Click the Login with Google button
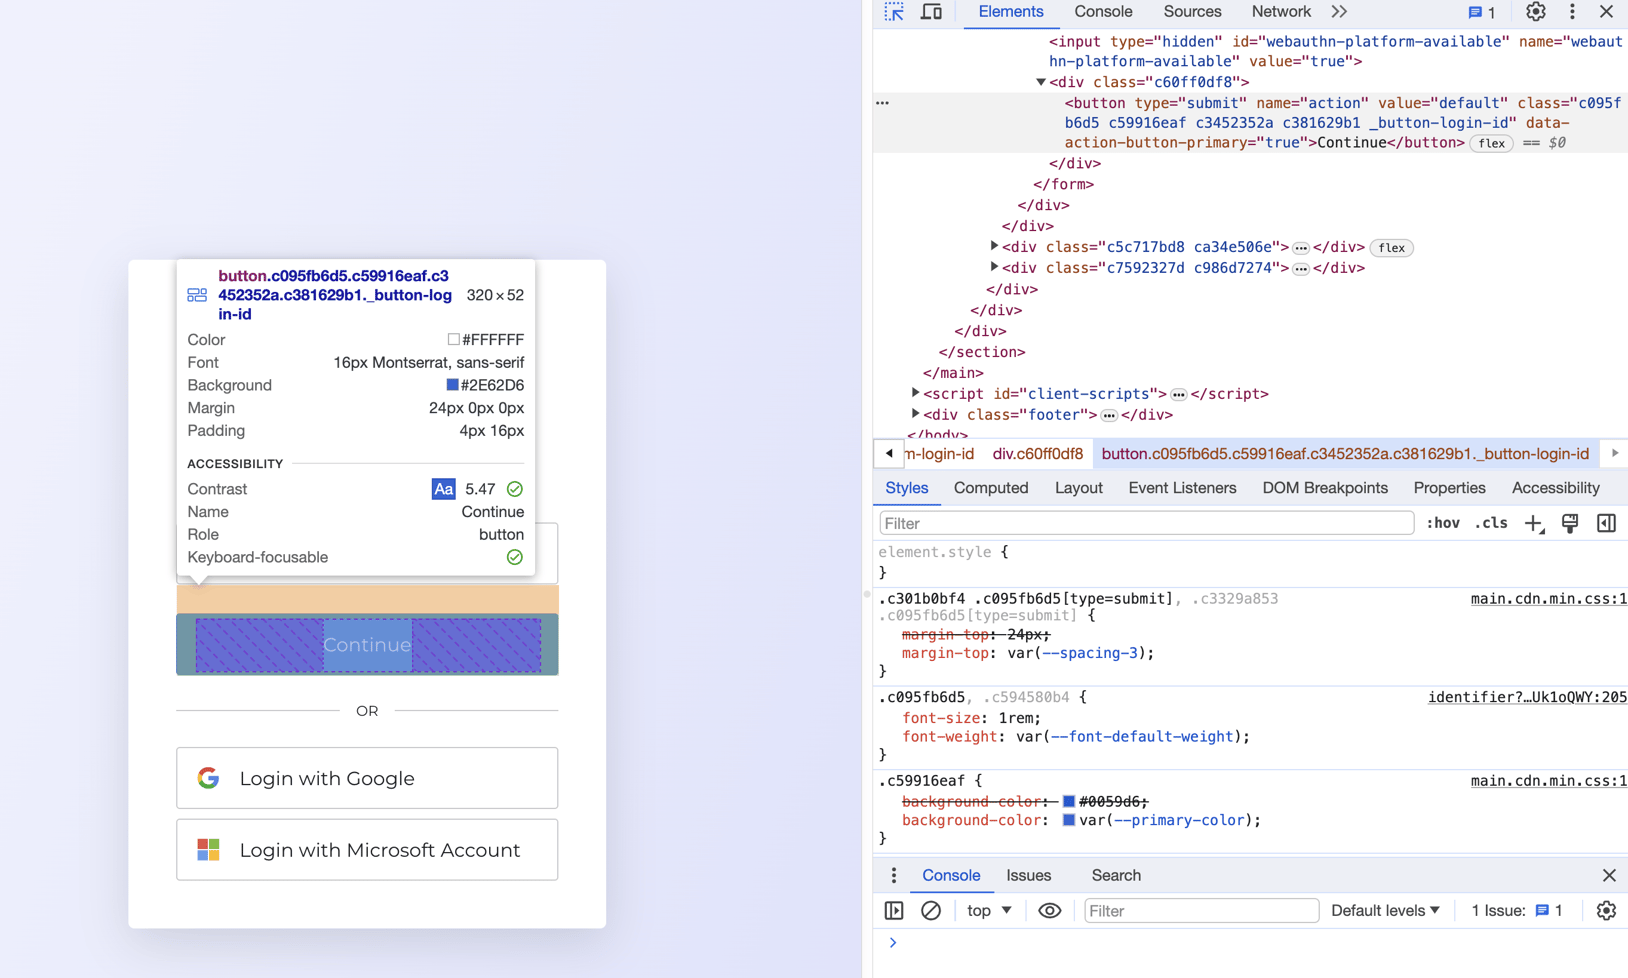The image size is (1628, 978). [367, 778]
